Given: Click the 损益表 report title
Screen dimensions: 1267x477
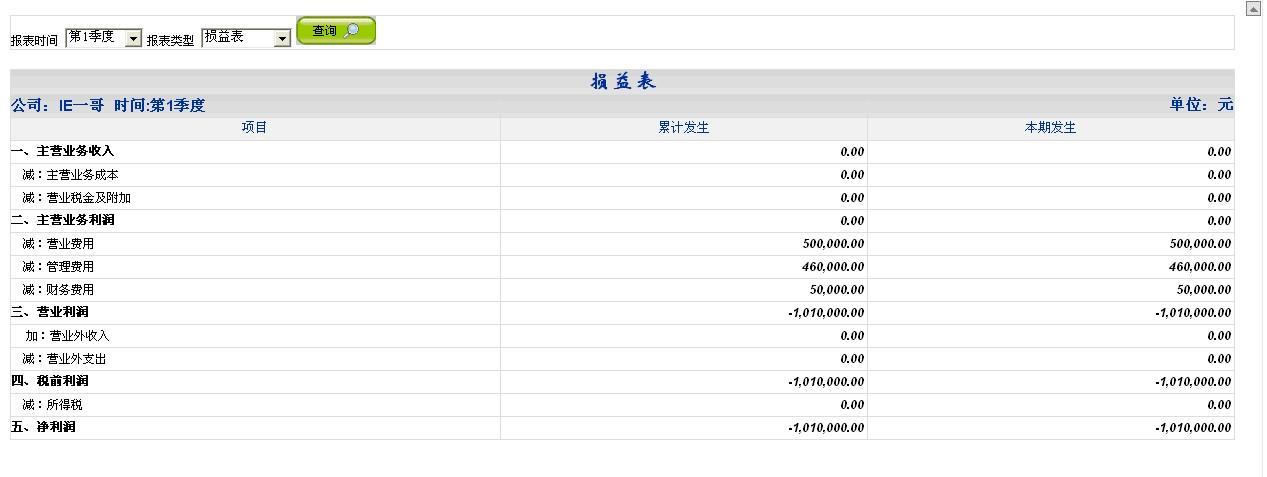Looking at the screenshot, I should tap(622, 82).
